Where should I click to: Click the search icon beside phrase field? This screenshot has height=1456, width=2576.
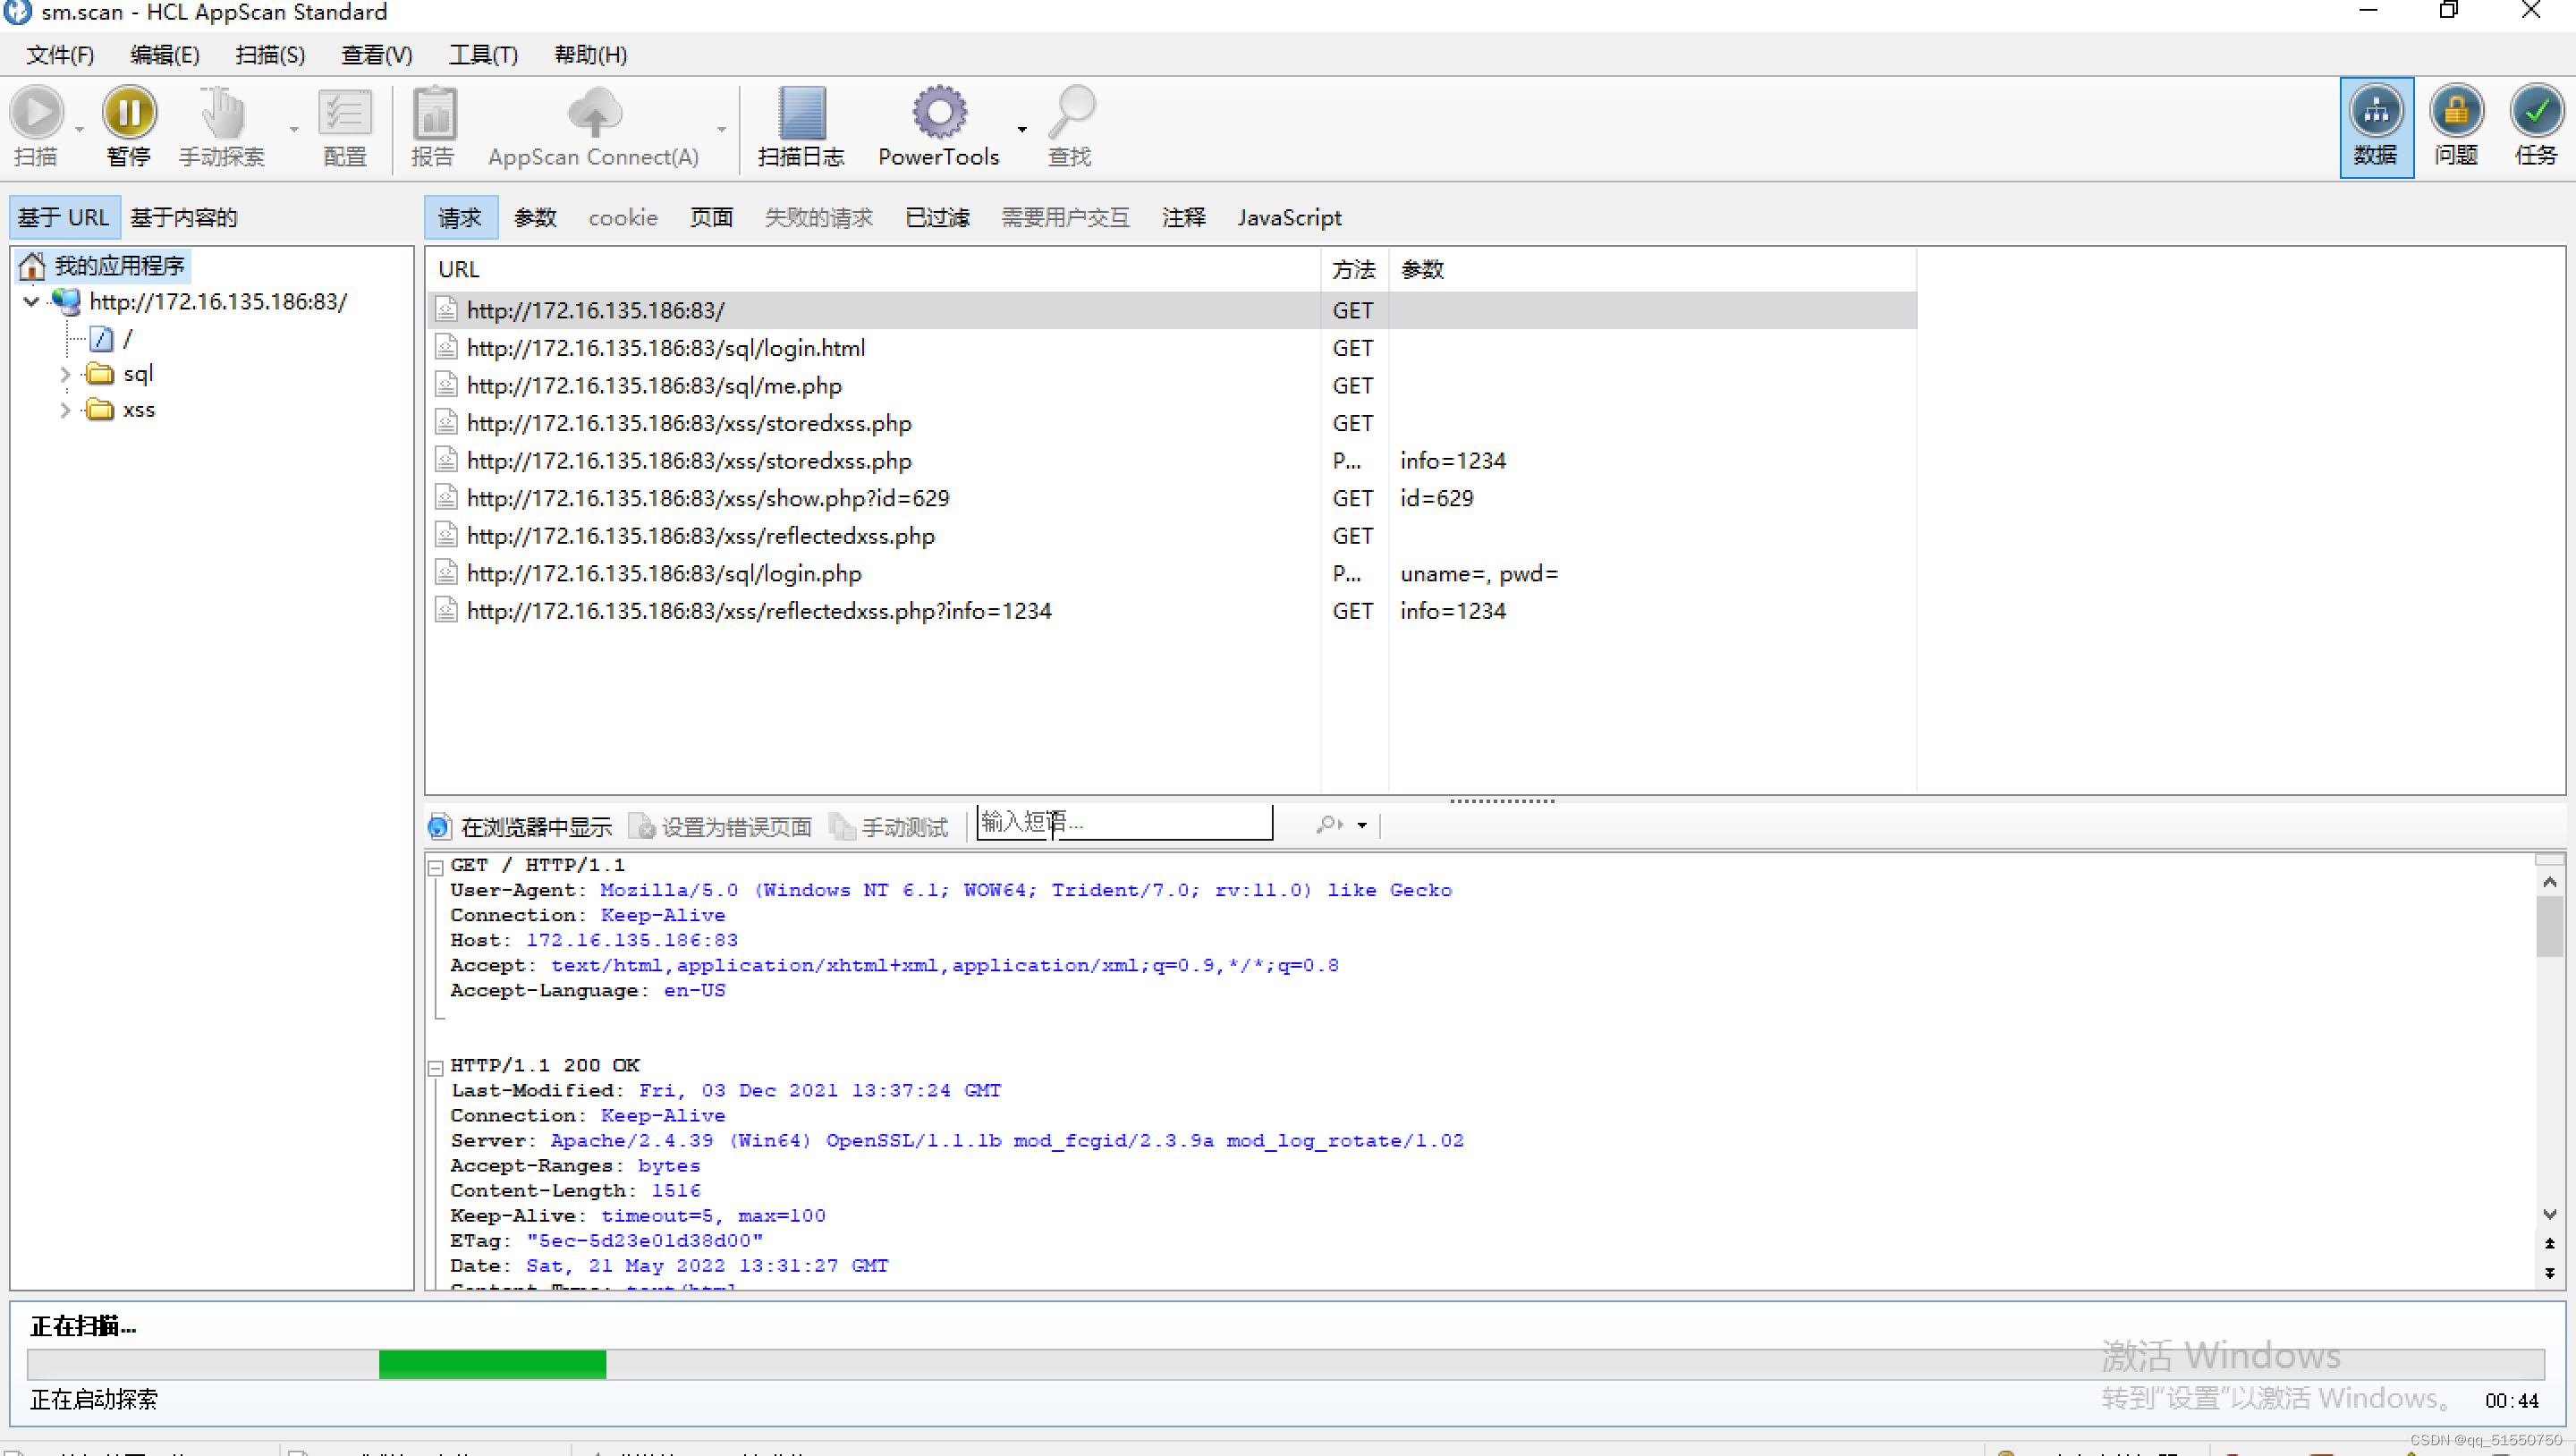pos(1329,825)
